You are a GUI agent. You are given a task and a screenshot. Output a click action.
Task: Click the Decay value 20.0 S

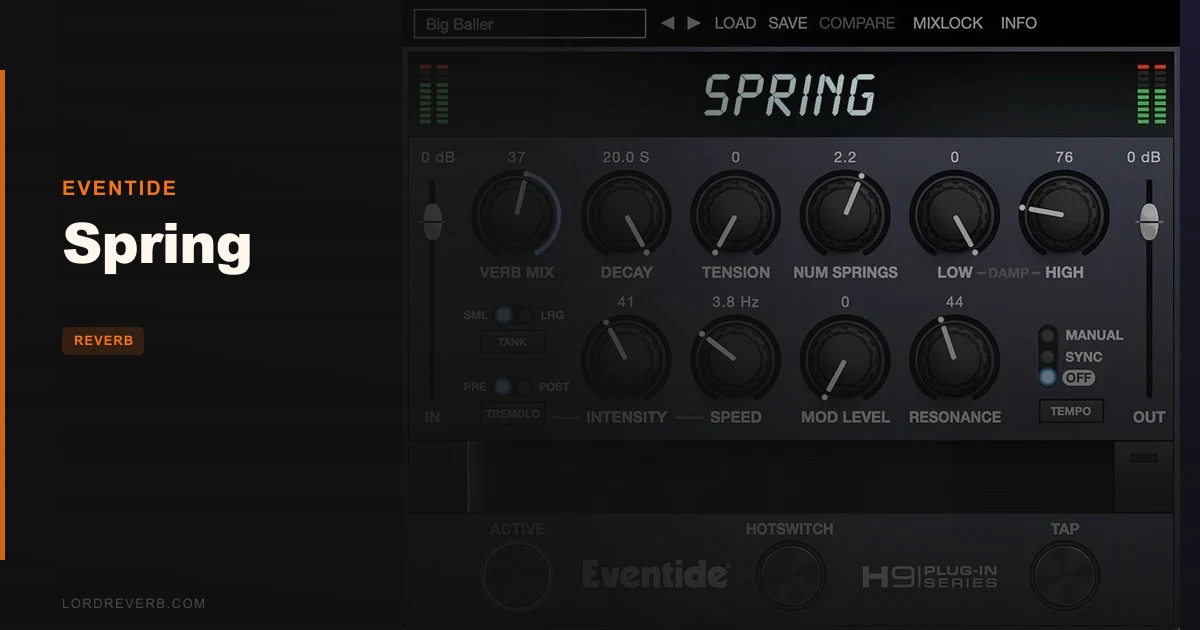coord(626,157)
